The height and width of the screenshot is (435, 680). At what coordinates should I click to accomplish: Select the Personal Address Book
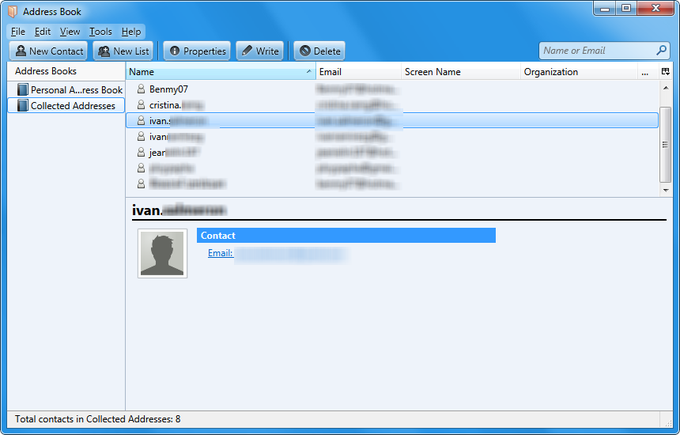66,90
